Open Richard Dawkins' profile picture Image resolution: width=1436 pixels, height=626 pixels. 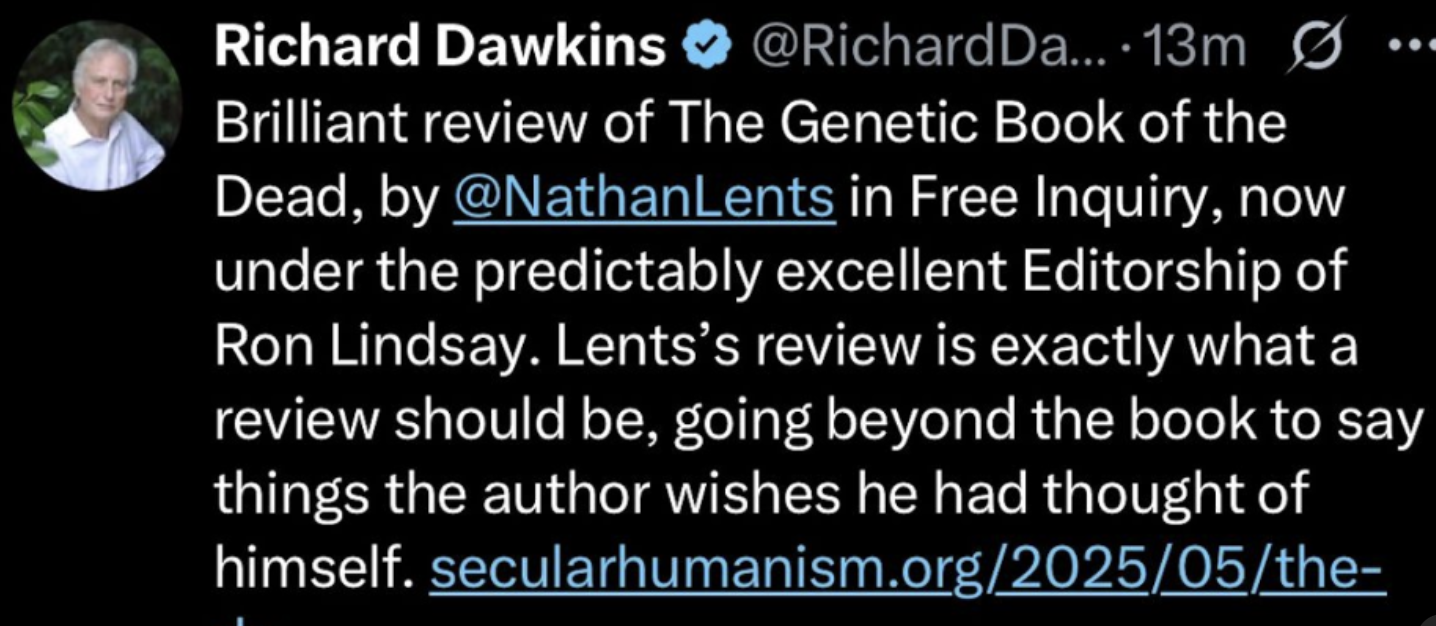click(97, 106)
